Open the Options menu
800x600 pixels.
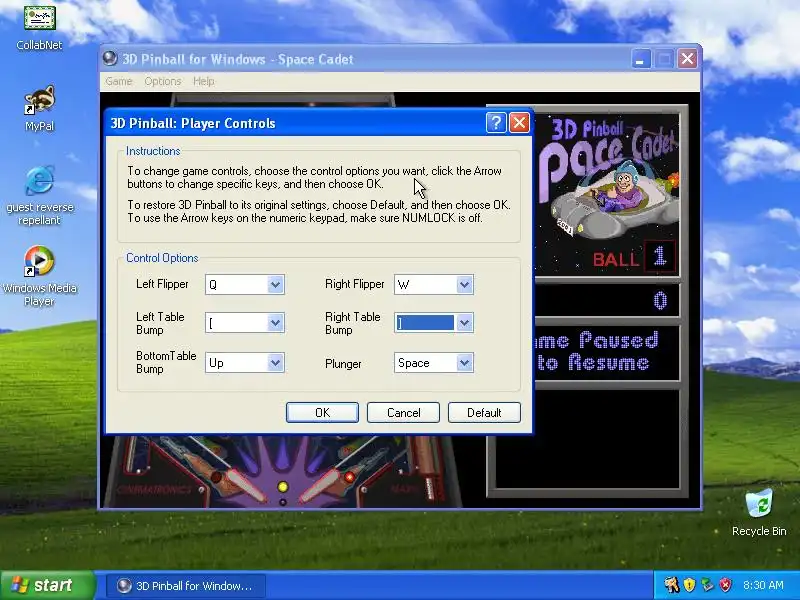(163, 81)
